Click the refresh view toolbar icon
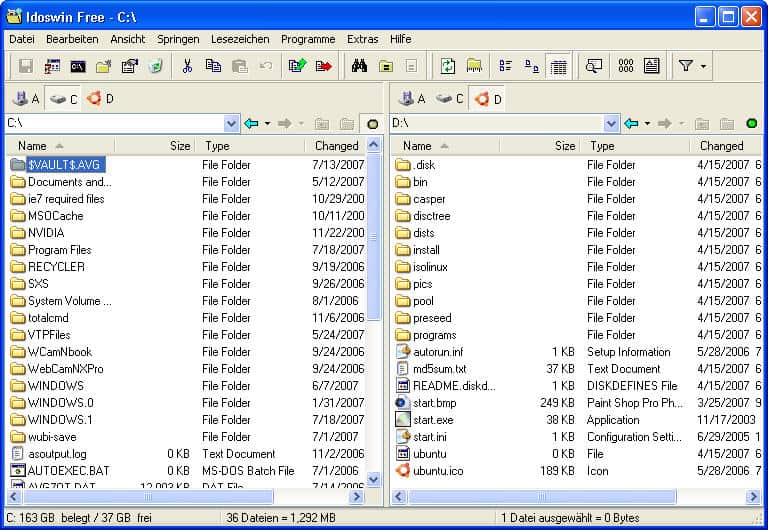 448,66
